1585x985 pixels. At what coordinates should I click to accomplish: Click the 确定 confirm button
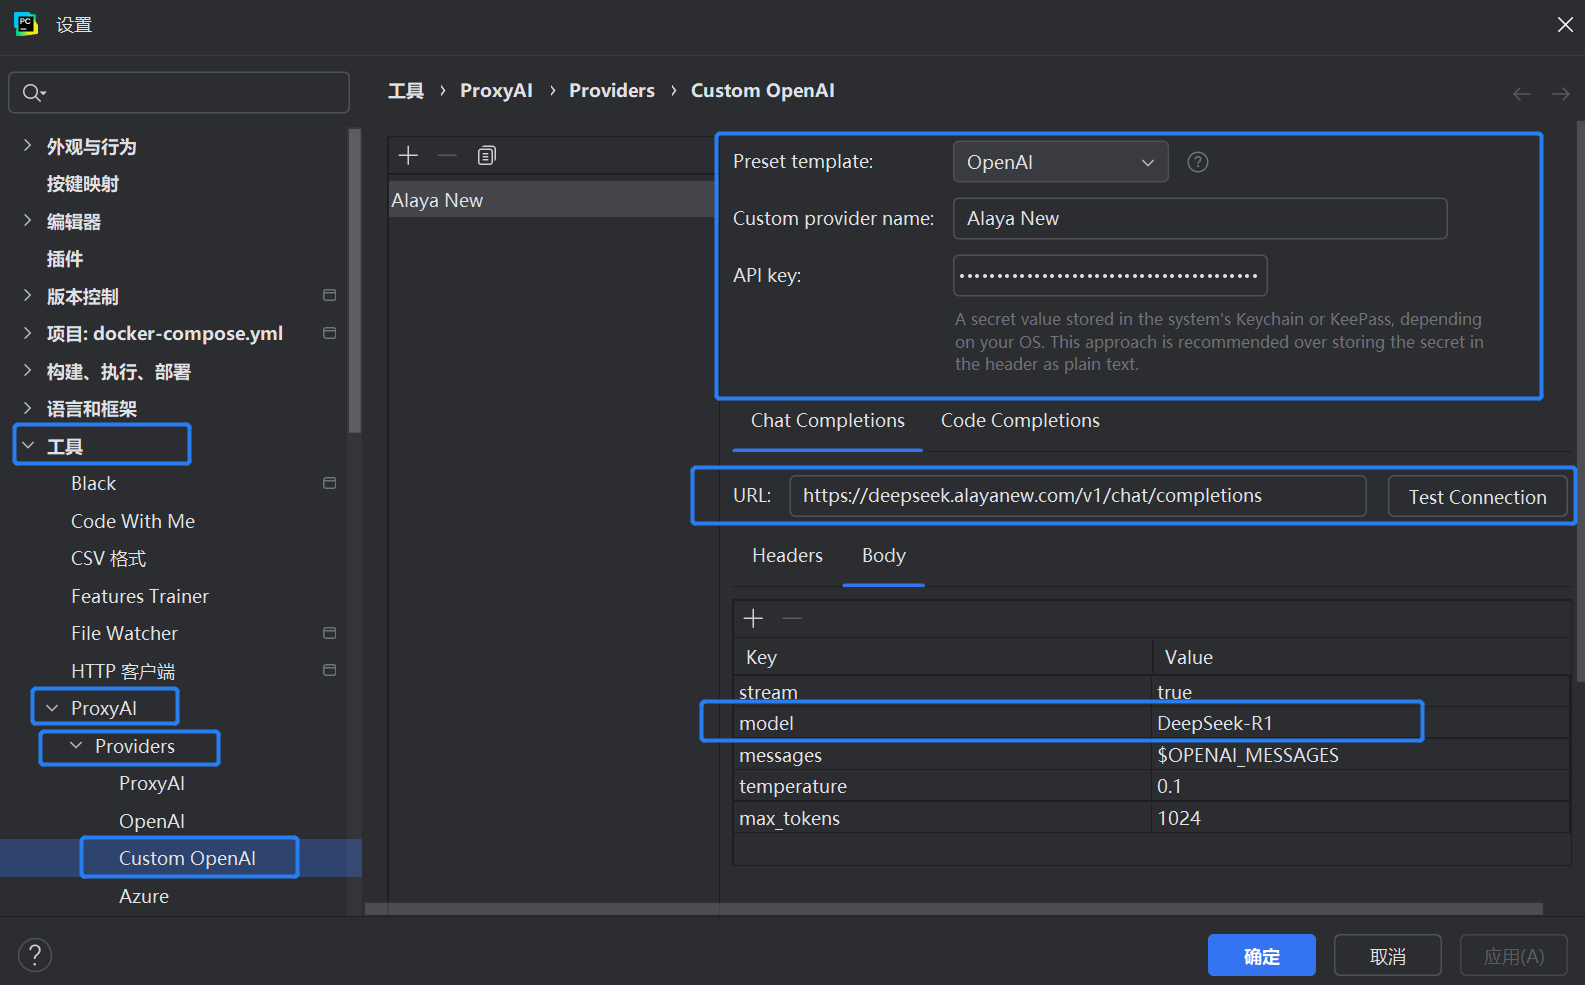1261,956
